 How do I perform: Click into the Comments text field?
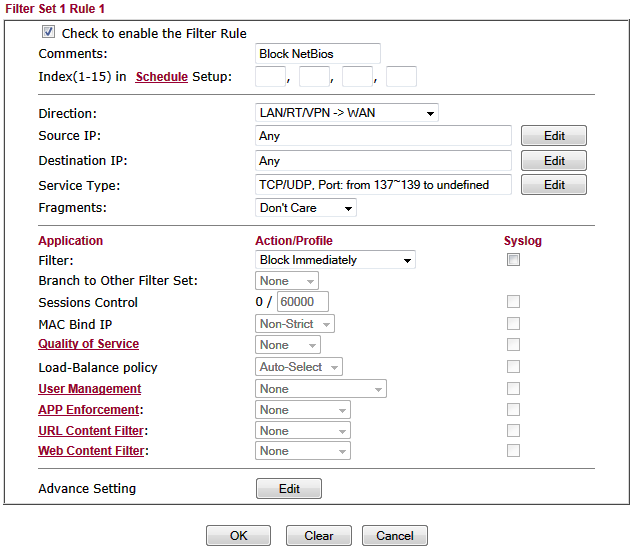coord(317,54)
